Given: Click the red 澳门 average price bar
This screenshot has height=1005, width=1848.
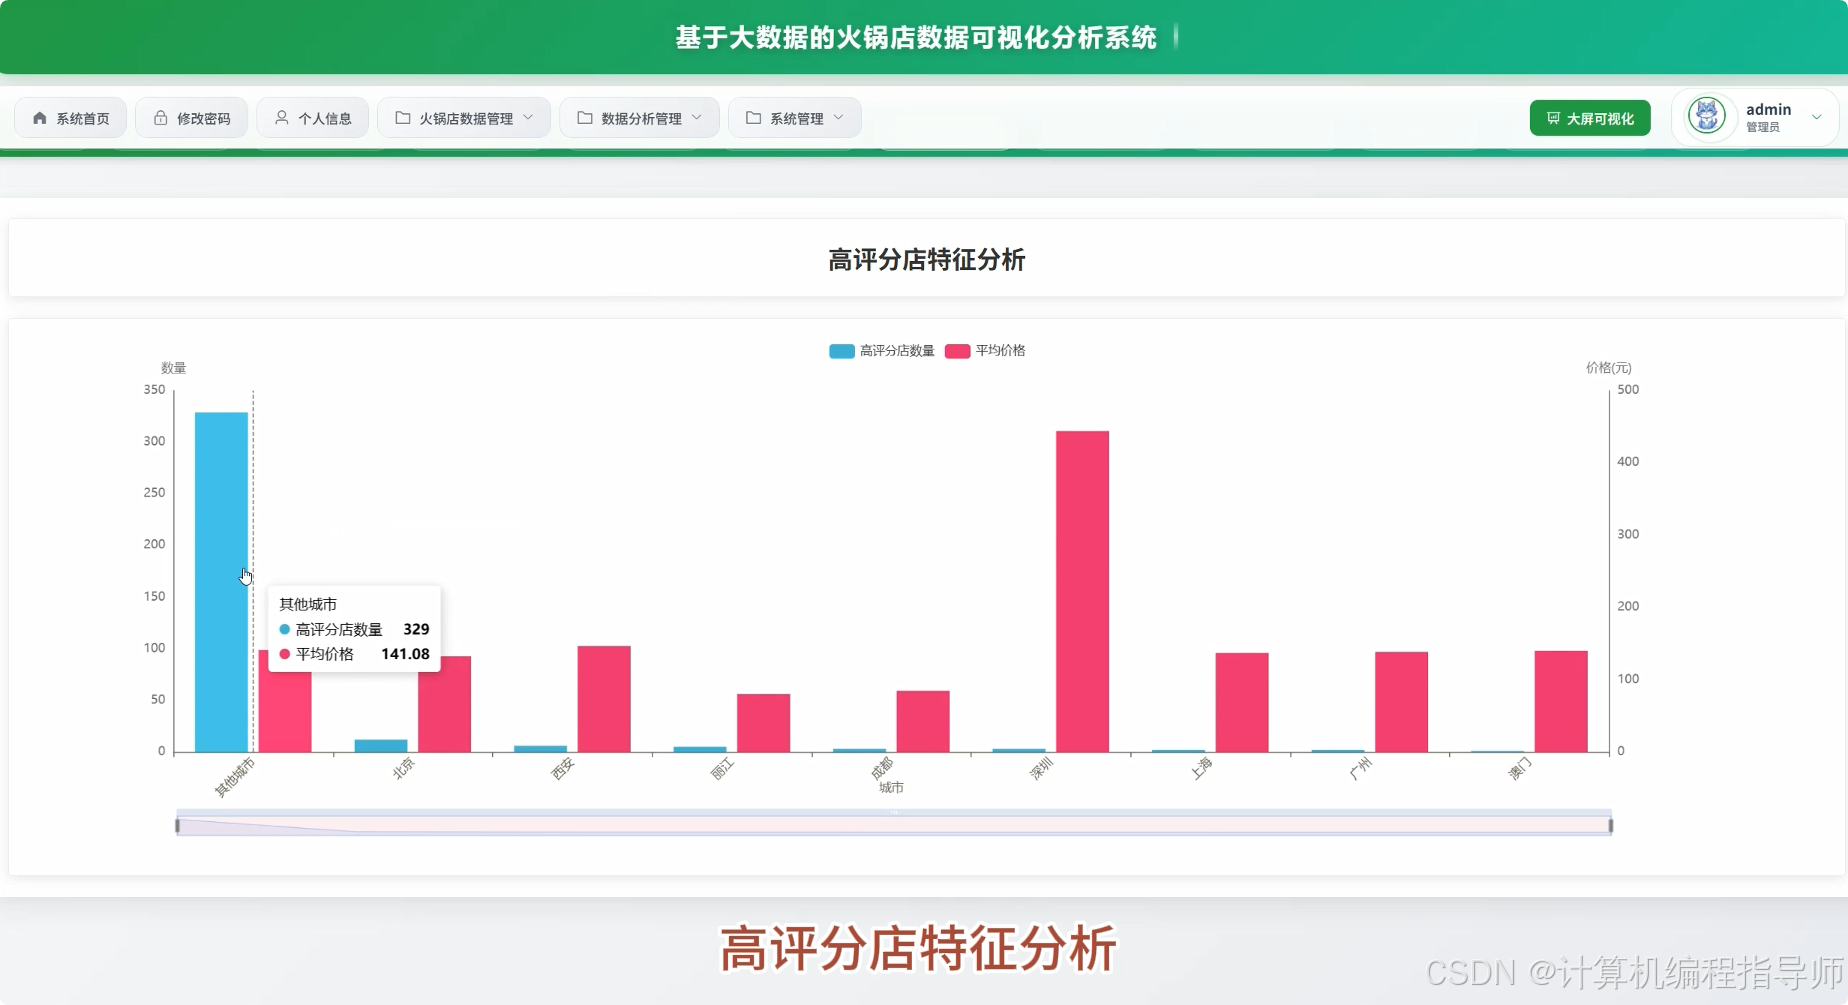Looking at the screenshot, I should (1561, 701).
